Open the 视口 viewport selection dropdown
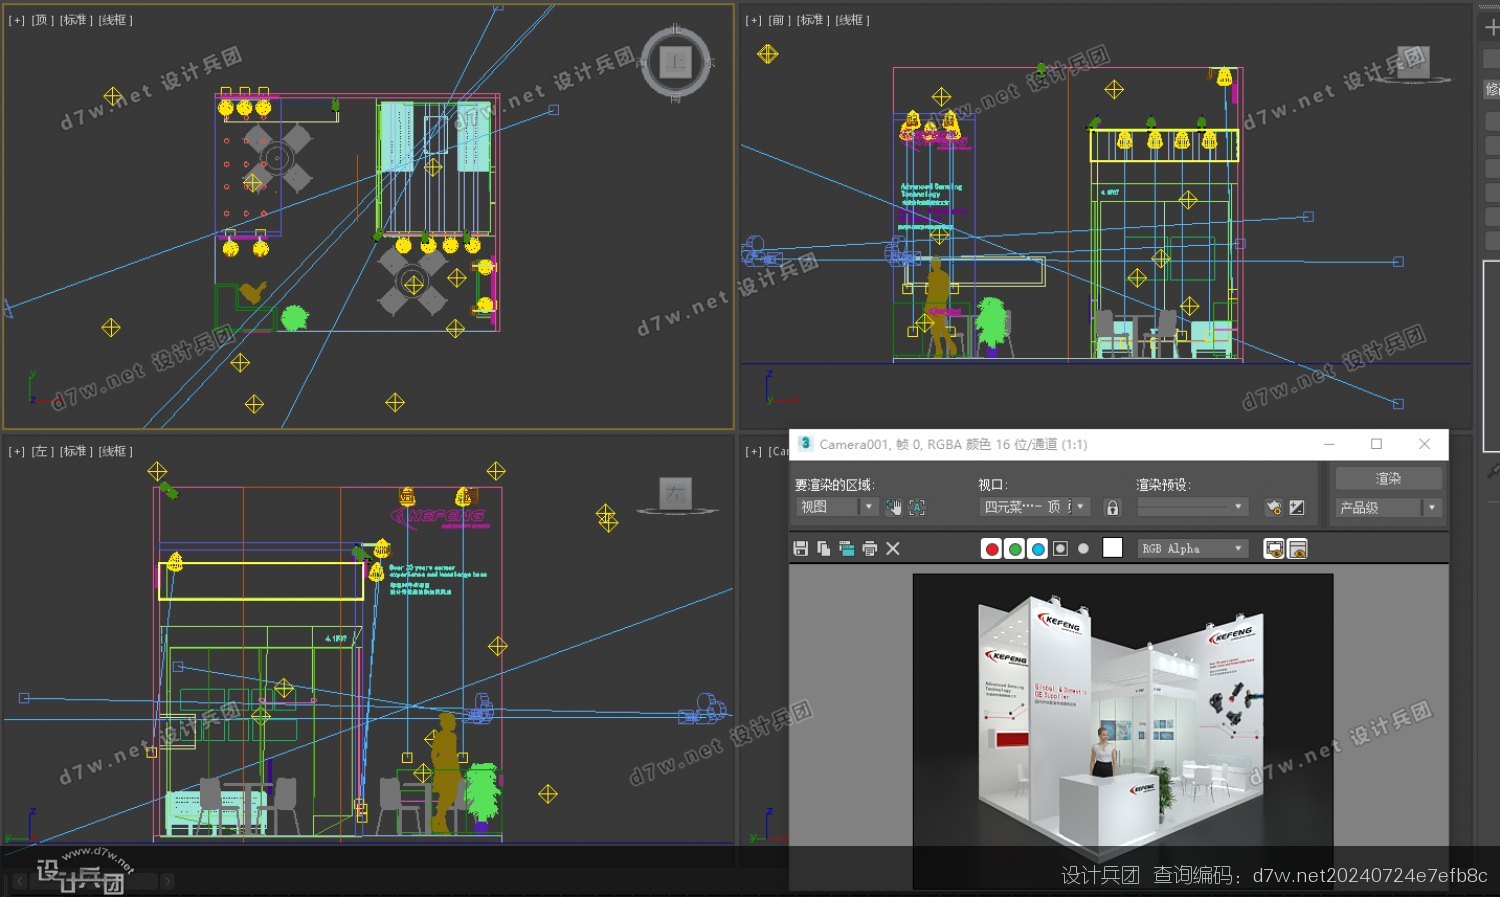Screen dimensions: 1500x897 (1035, 507)
